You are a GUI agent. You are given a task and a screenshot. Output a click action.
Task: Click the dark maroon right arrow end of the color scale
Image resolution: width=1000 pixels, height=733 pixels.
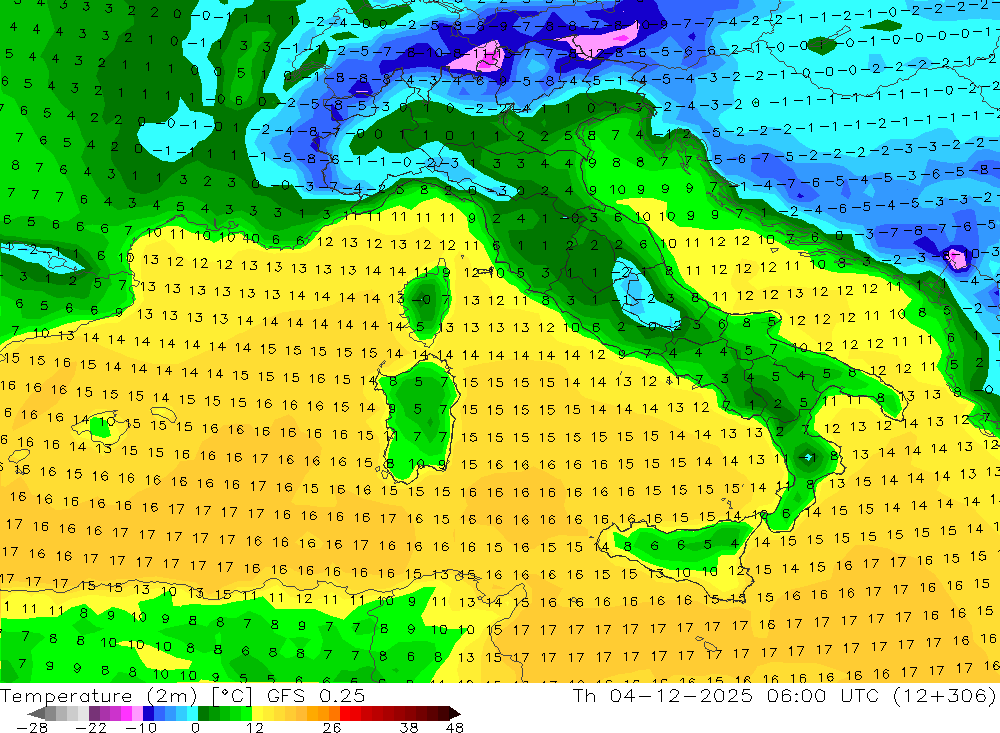pos(453,713)
